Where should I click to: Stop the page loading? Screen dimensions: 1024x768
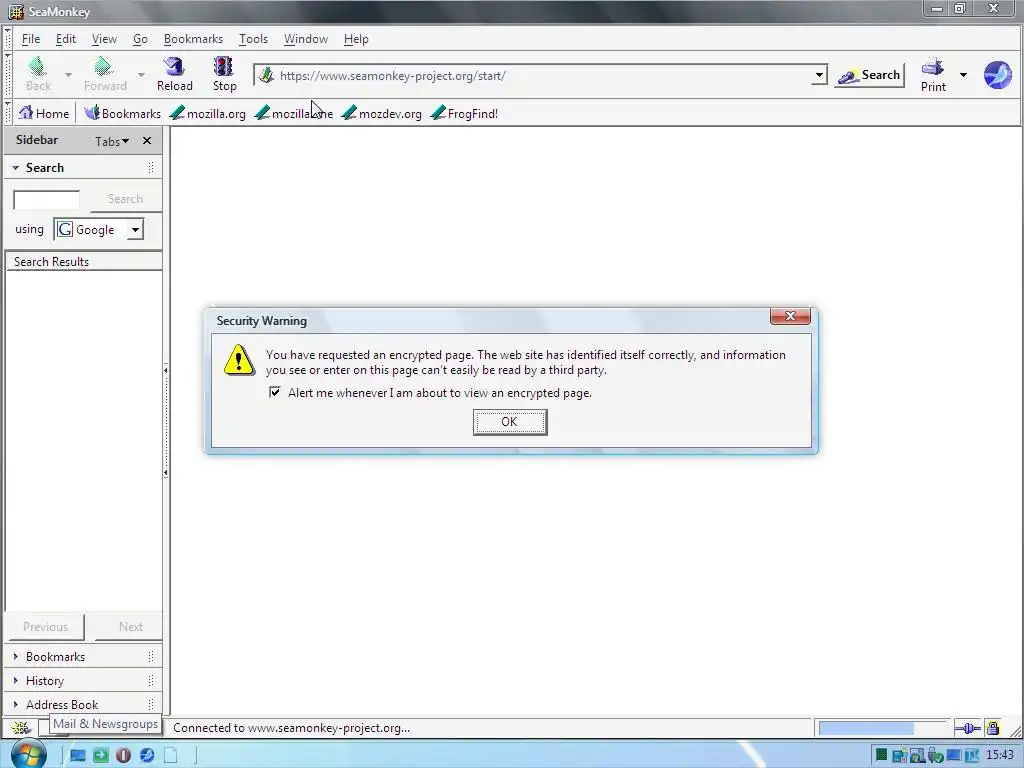tap(224, 73)
